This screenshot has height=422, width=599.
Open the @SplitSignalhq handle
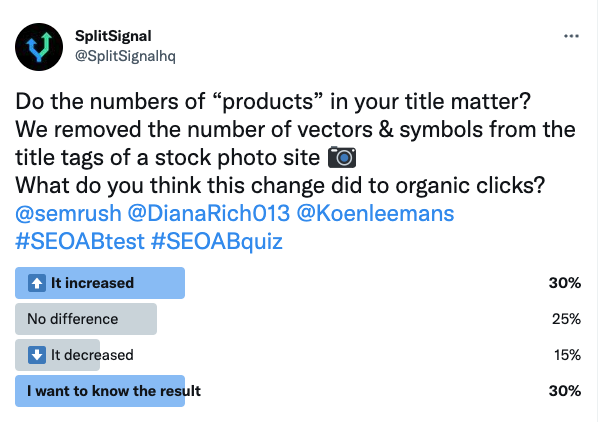pos(125,56)
